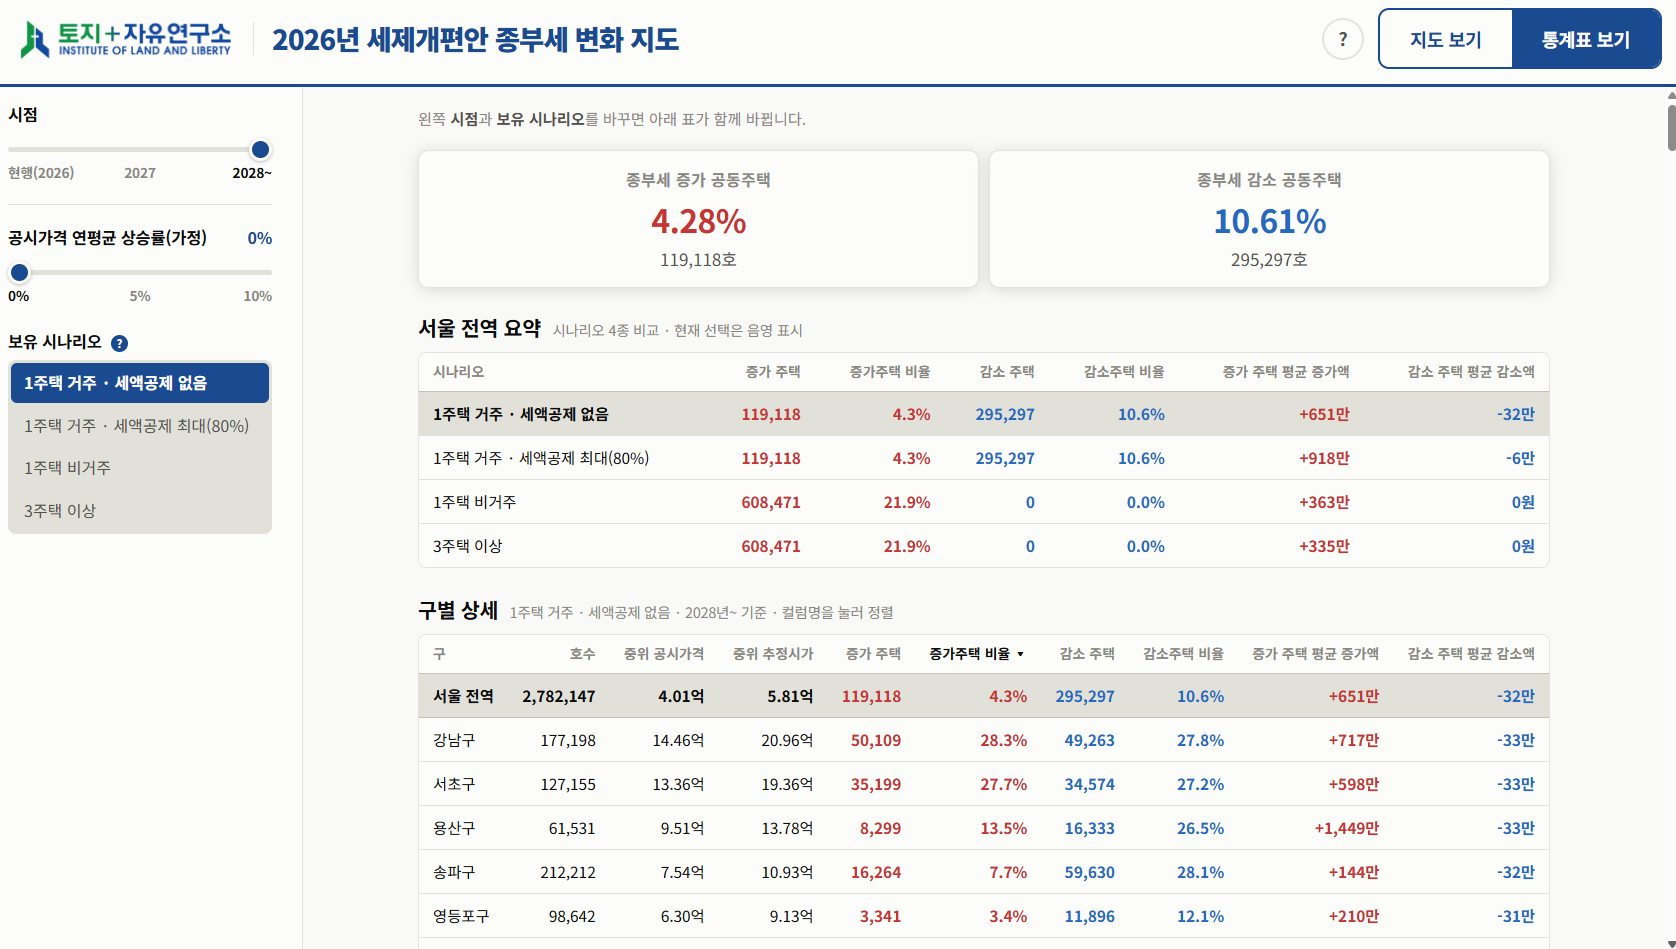
Task: Sort district table by 증가 주택 평균 증가액
Action: pyautogui.click(x=1315, y=654)
